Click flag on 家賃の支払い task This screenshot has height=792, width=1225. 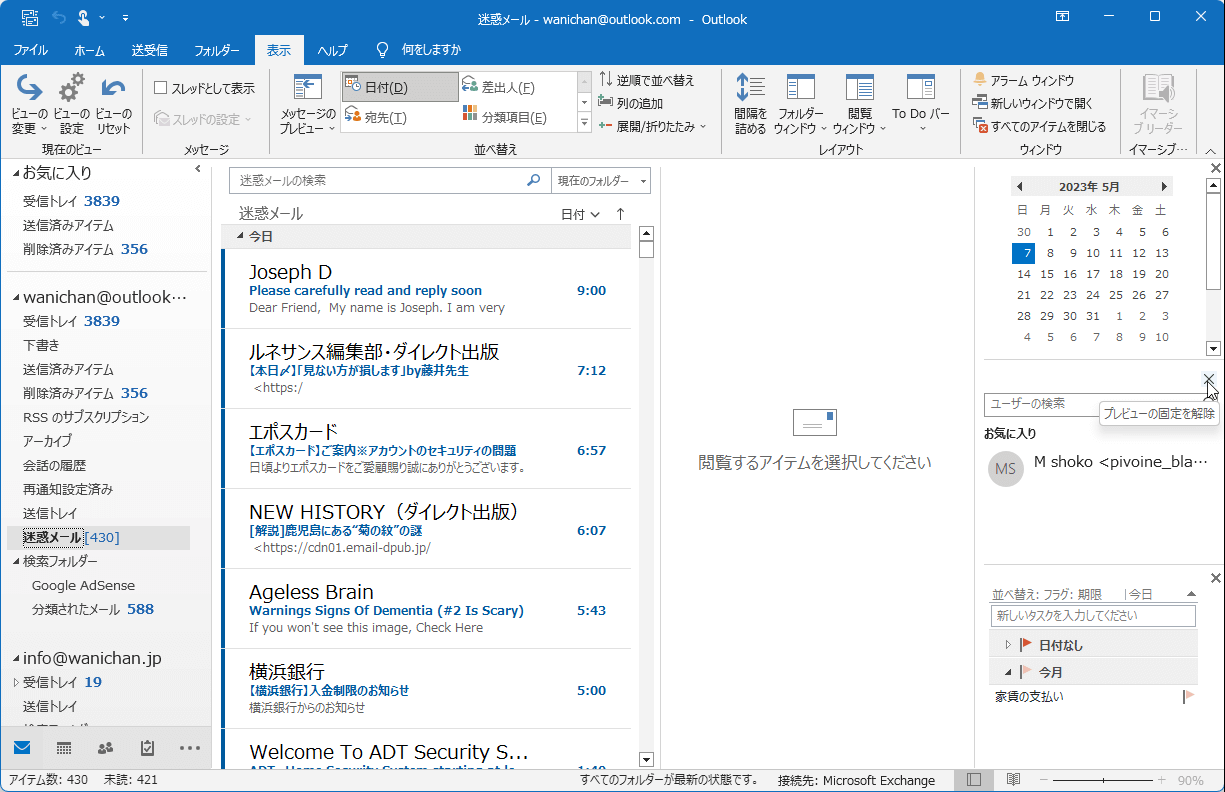point(1189,696)
